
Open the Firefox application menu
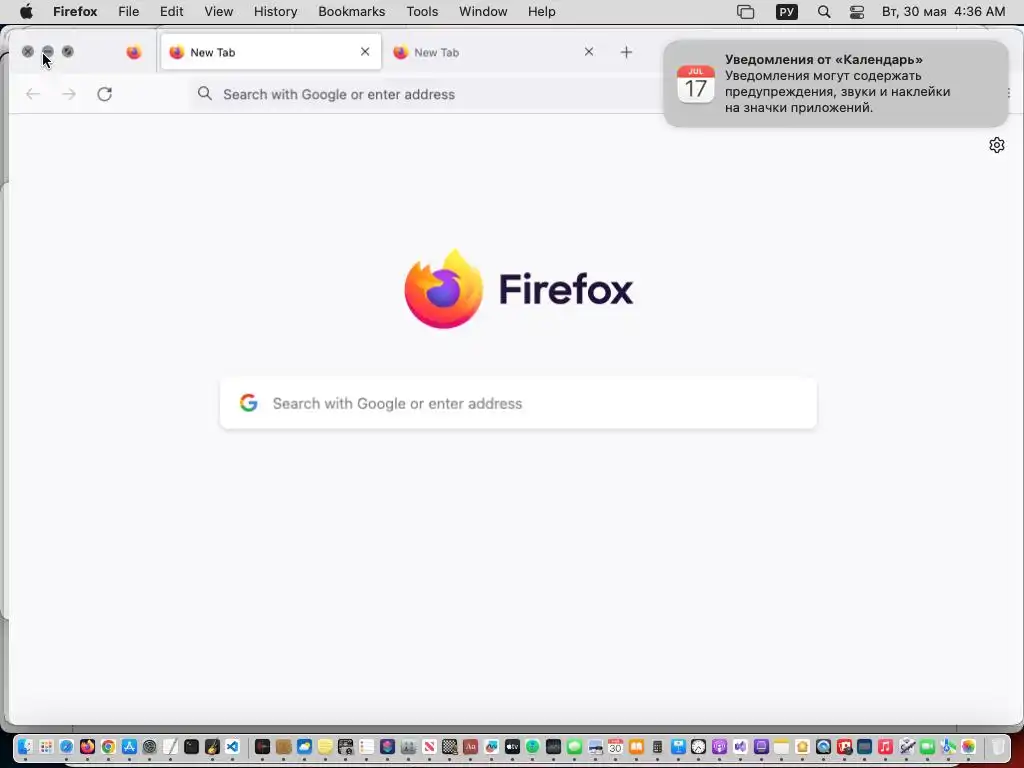pos(75,12)
